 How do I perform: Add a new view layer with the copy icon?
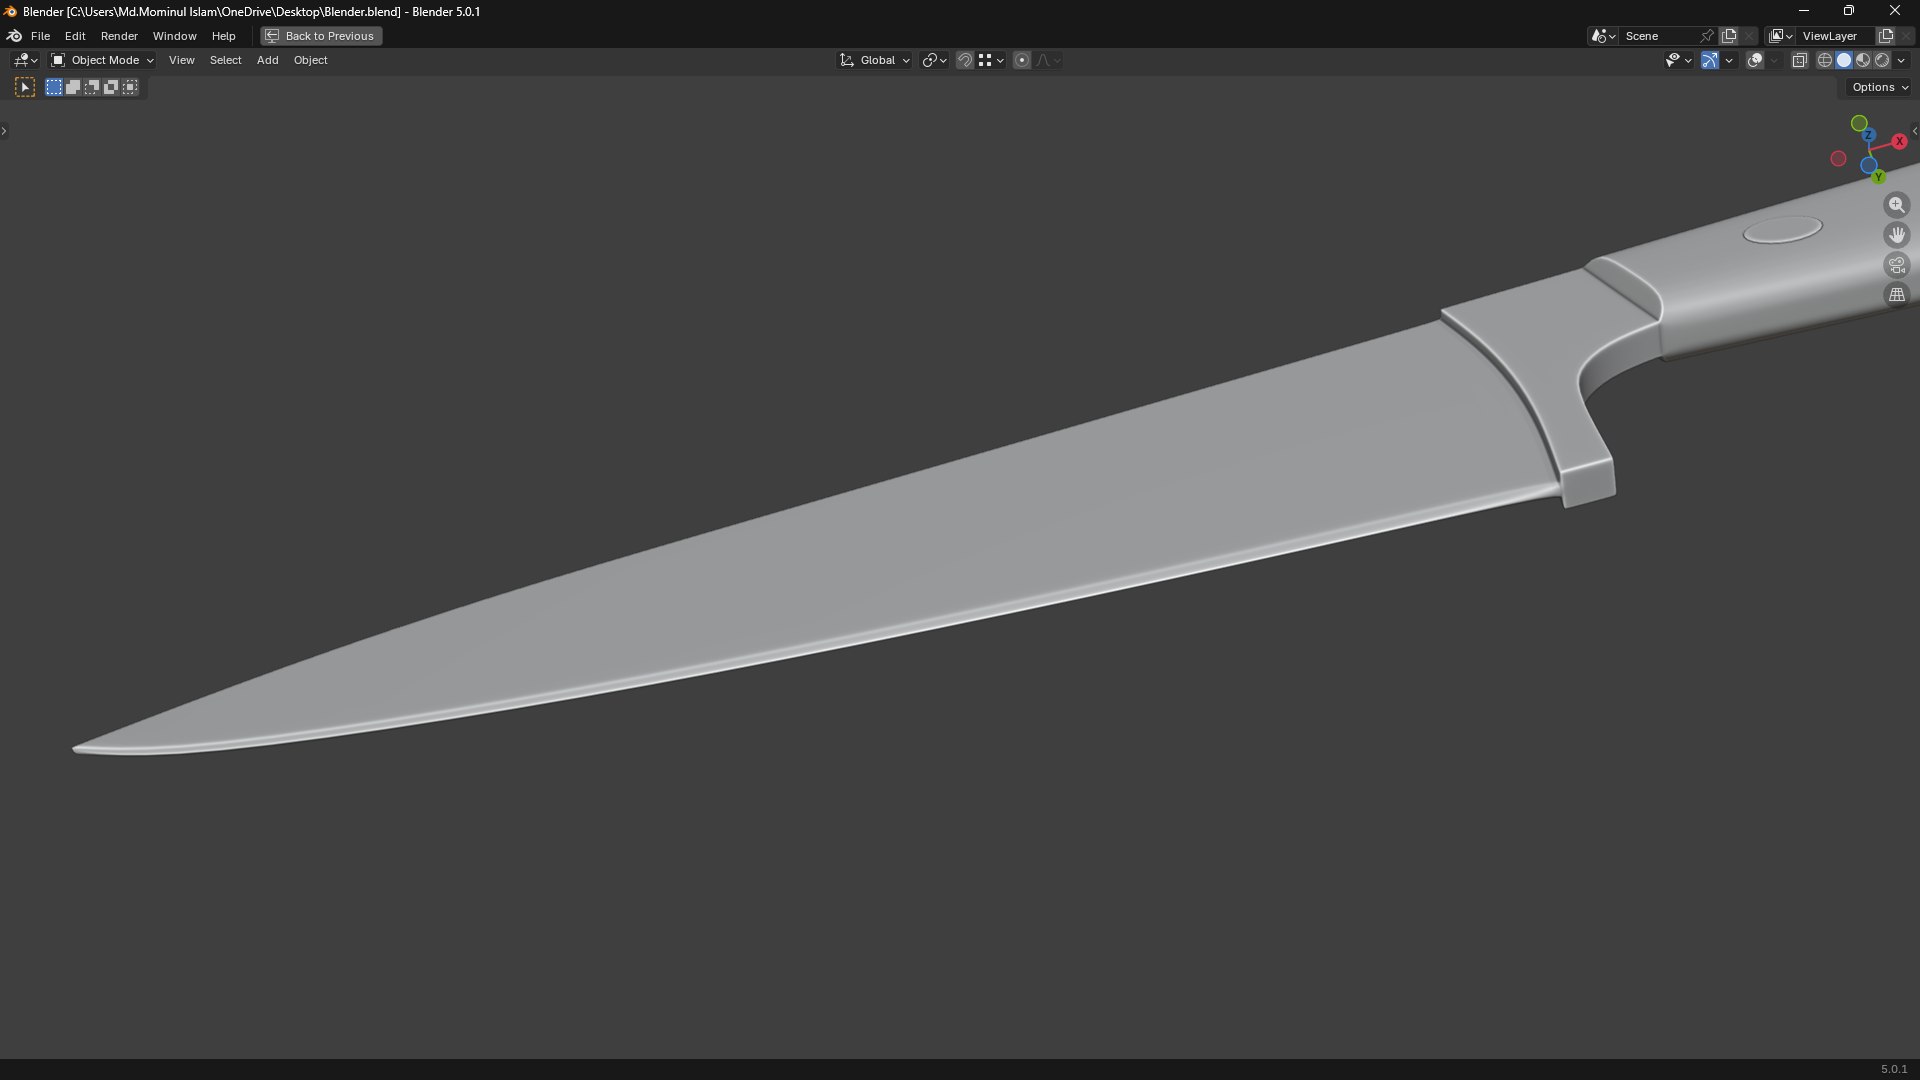click(x=1886, y=36)
